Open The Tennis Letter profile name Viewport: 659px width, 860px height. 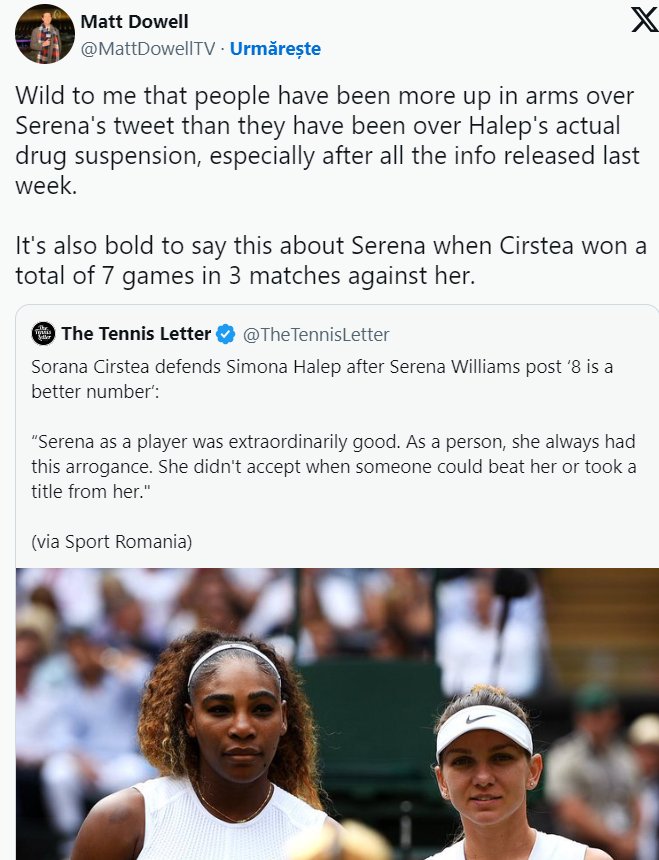pos(136,334)
